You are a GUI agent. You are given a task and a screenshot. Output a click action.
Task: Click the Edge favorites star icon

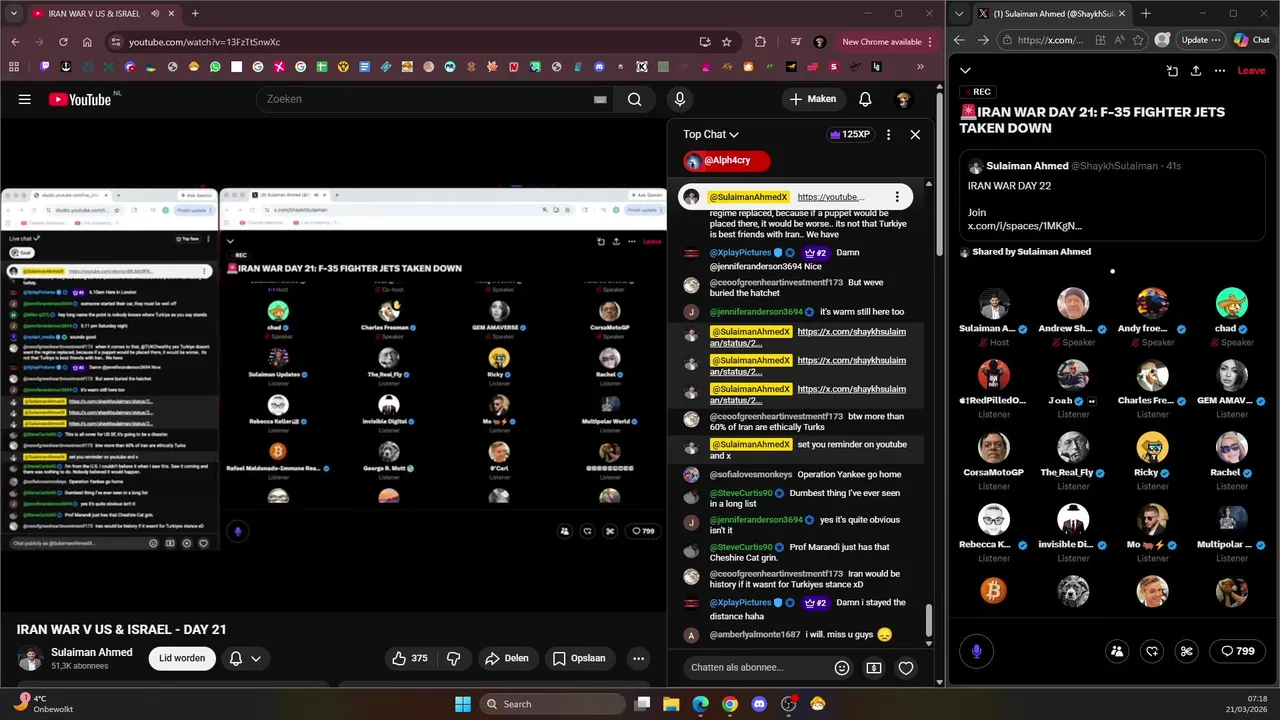1138,40
